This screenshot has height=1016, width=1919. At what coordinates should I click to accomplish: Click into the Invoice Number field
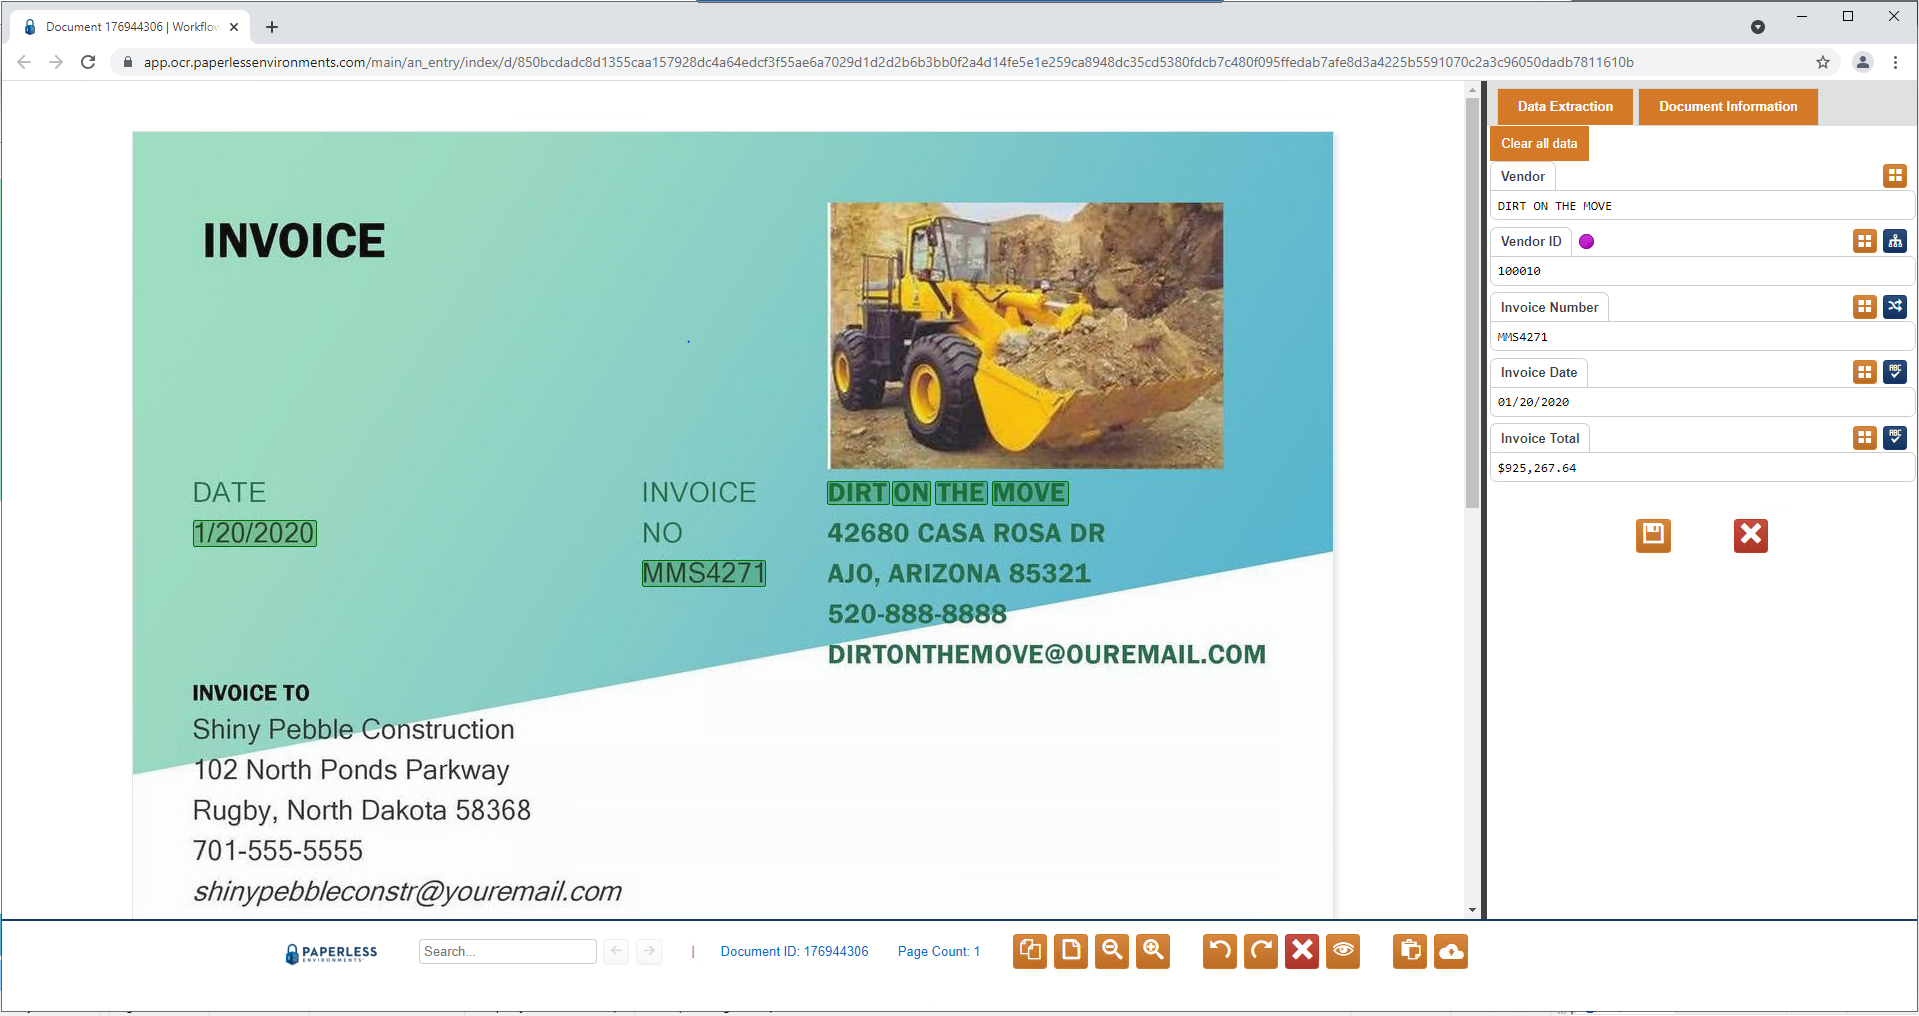coord(1702,337)
